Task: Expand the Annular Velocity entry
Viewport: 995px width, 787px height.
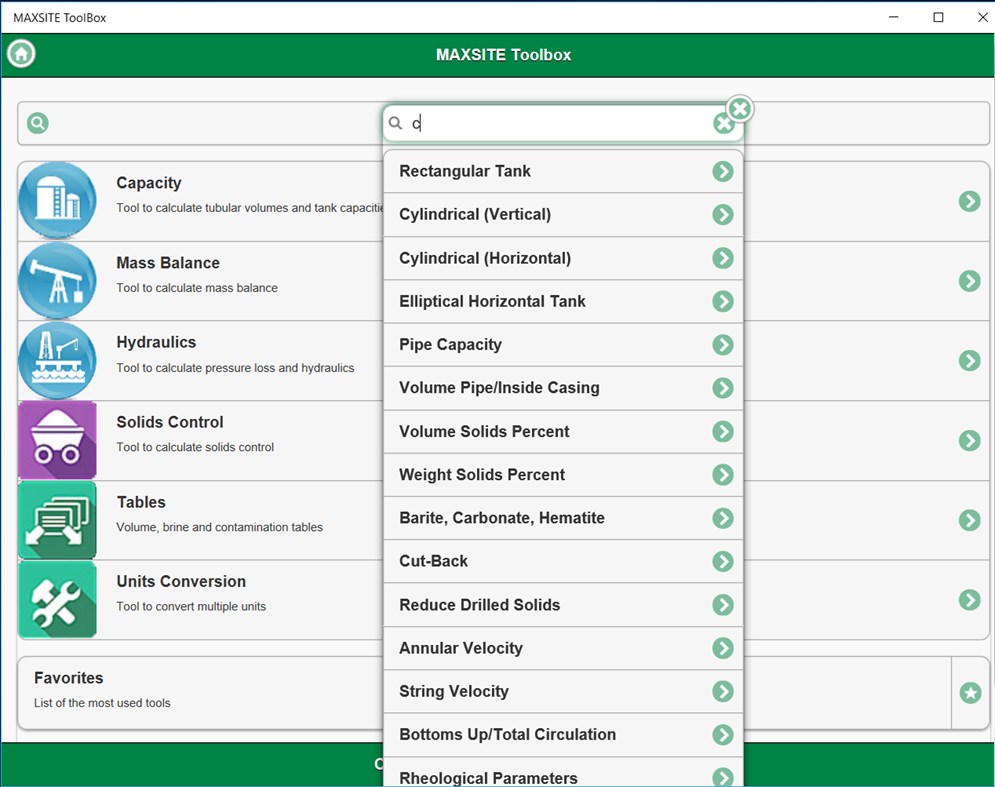Action: pyautogui.click(x=722, y=648)
